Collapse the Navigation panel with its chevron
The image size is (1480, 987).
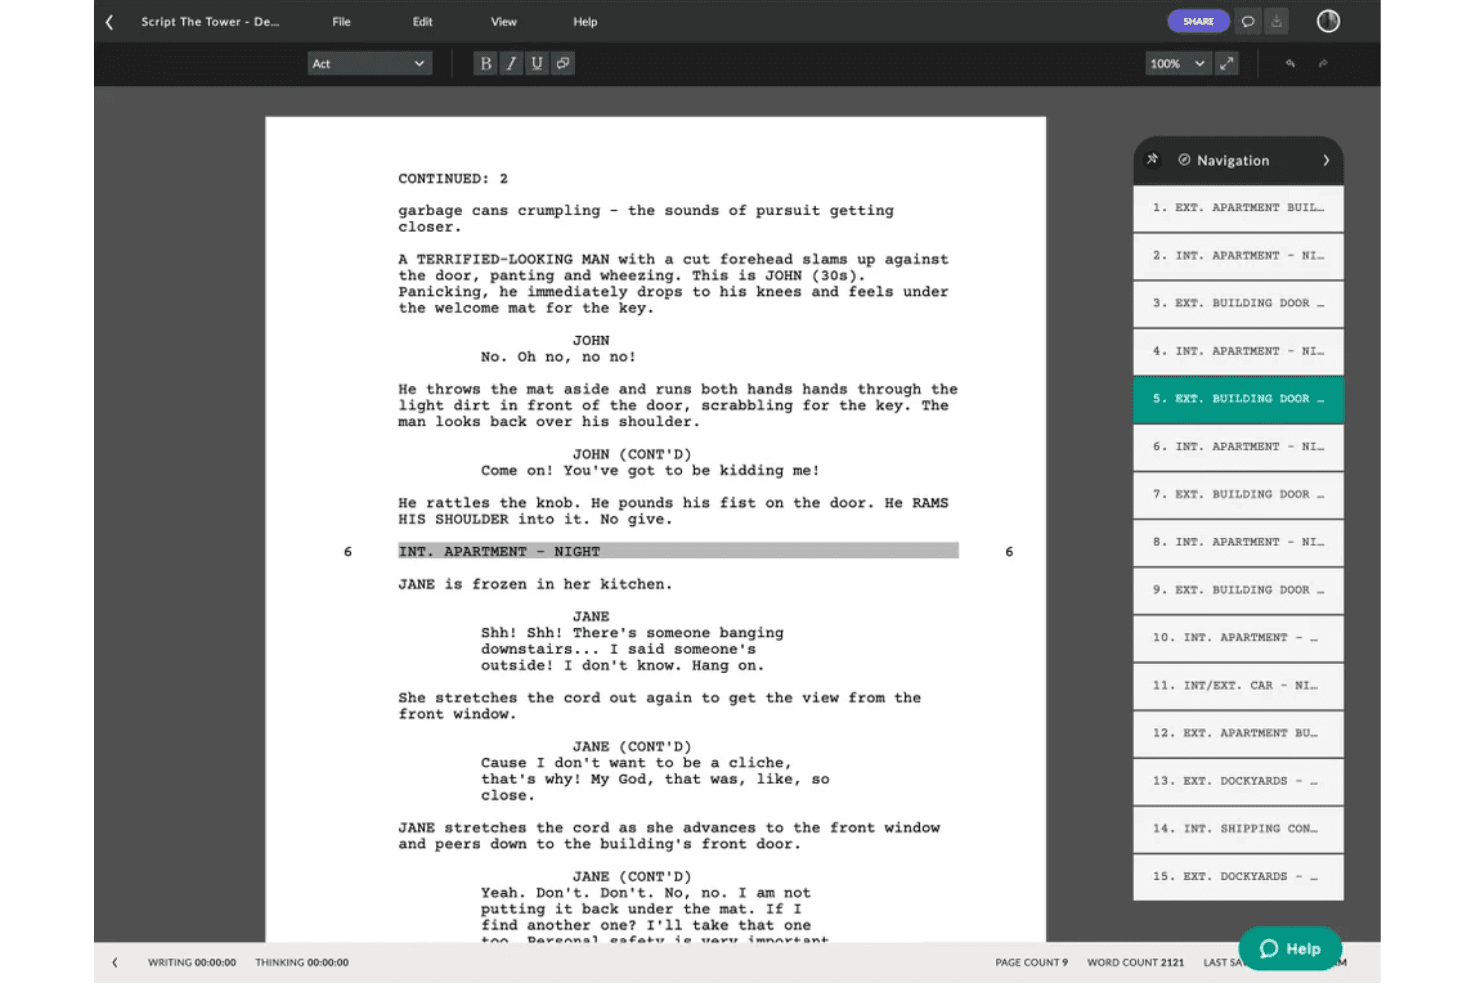[x=1326, y=160]
